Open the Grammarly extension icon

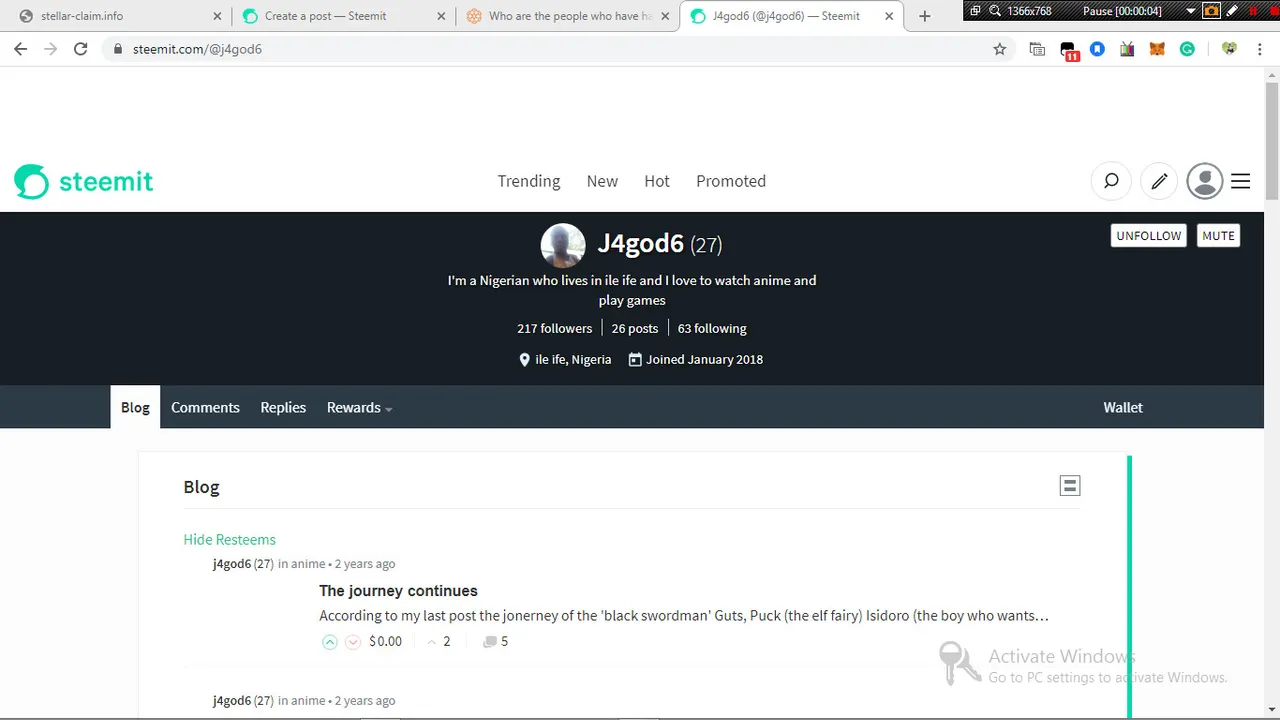point(1187,49)
